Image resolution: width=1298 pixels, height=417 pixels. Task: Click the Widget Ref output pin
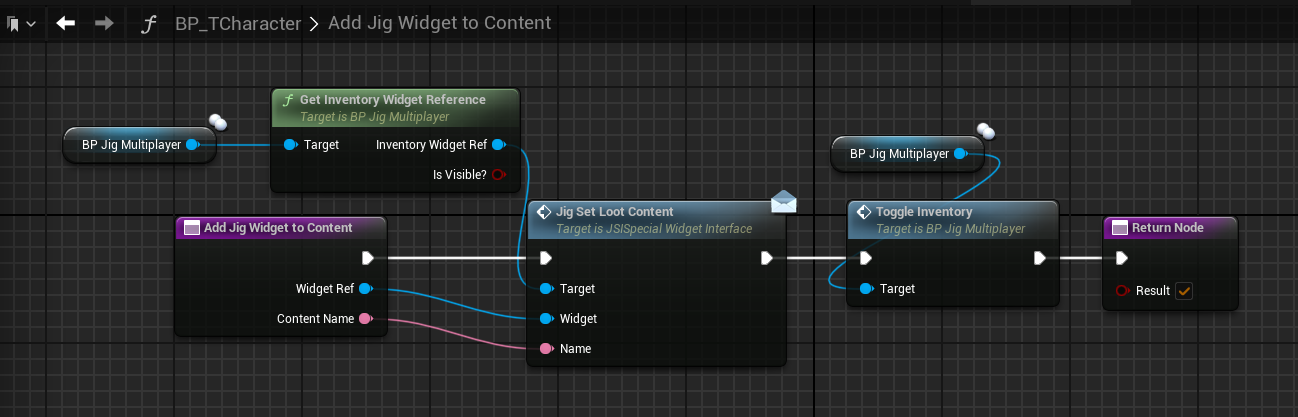(365, 289)
